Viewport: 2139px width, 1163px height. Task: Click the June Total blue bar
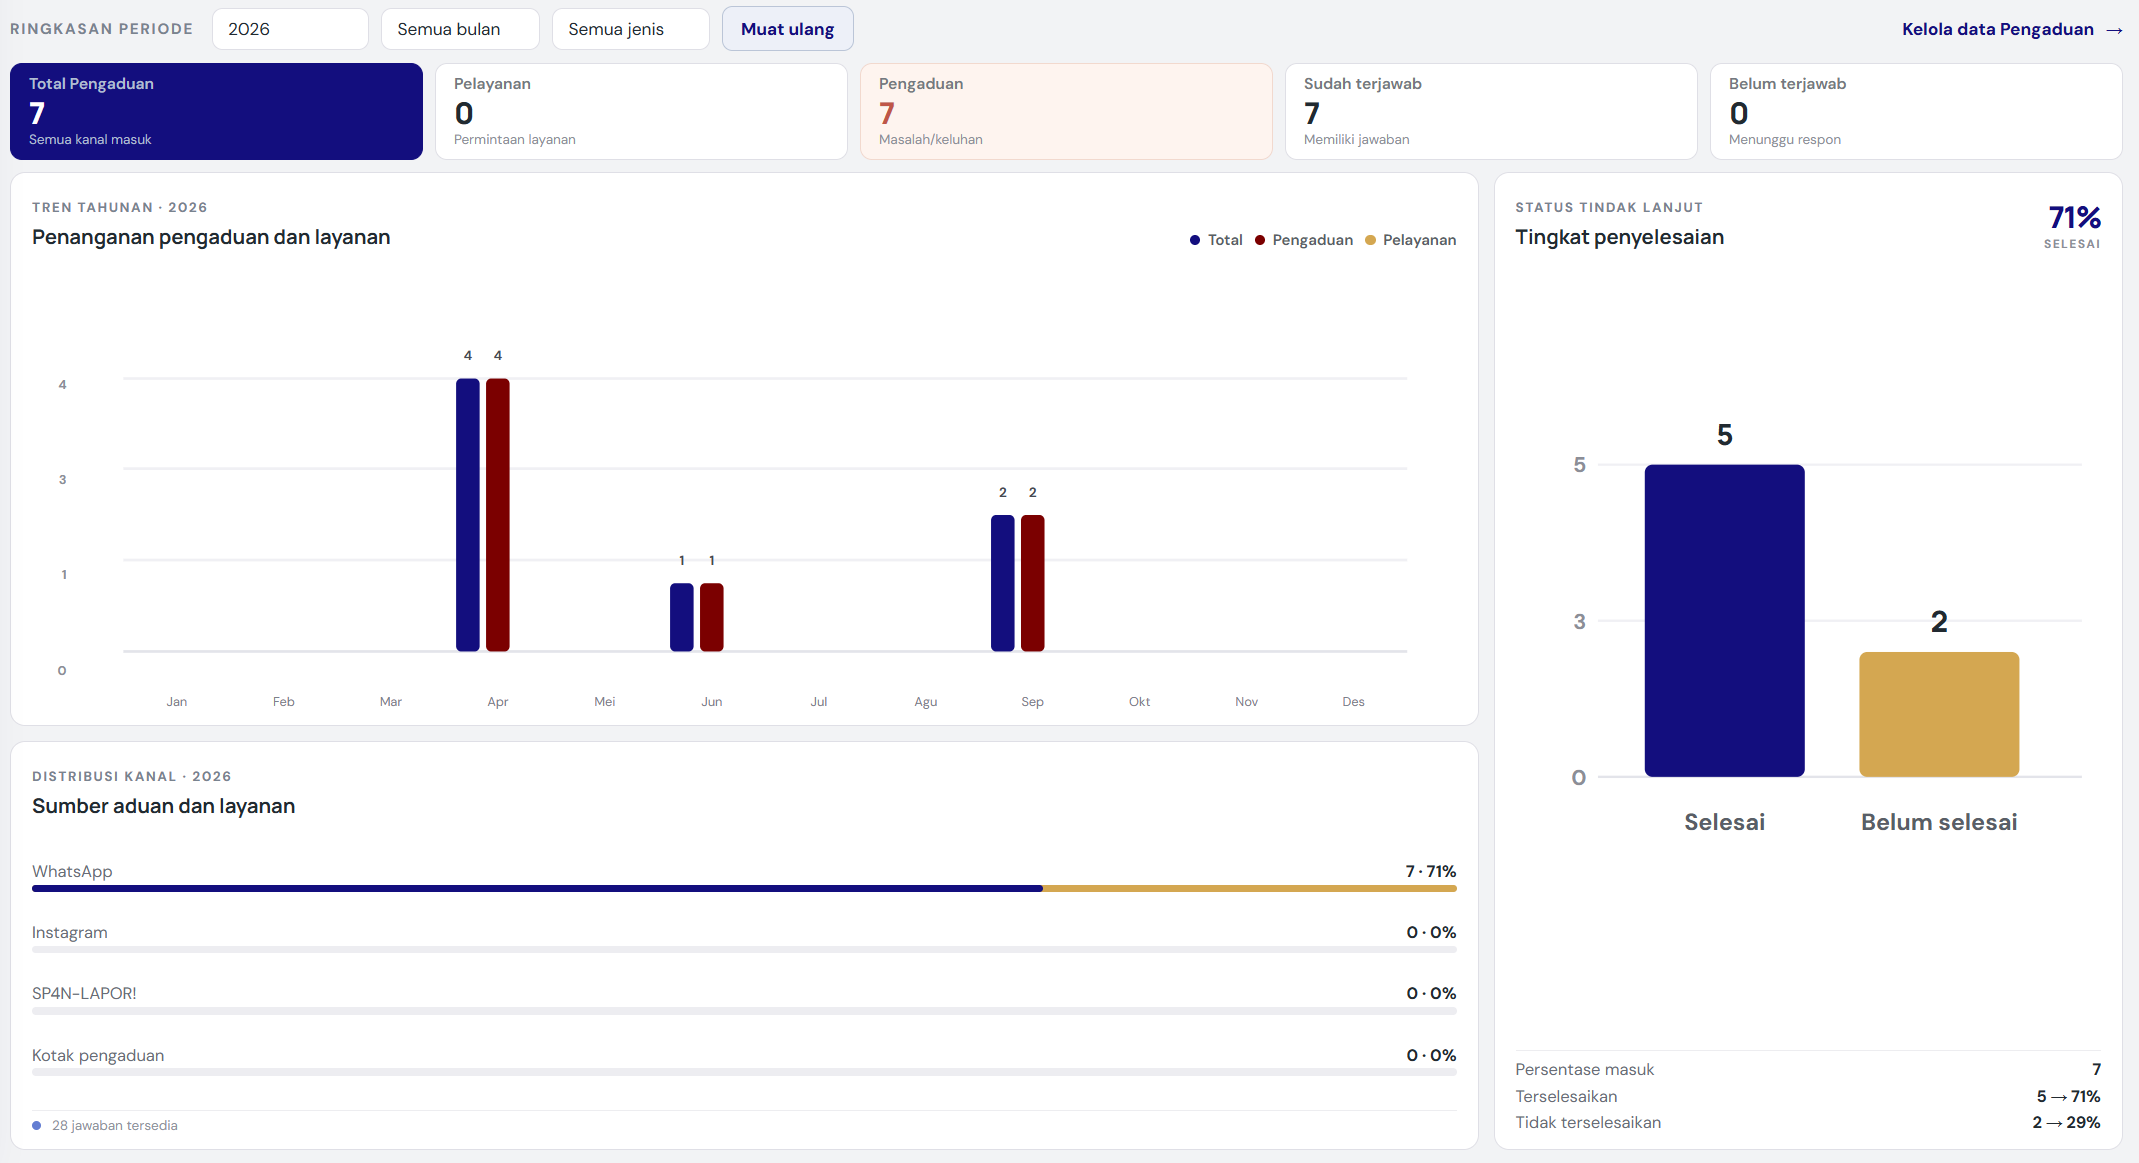tap(682, 617)
